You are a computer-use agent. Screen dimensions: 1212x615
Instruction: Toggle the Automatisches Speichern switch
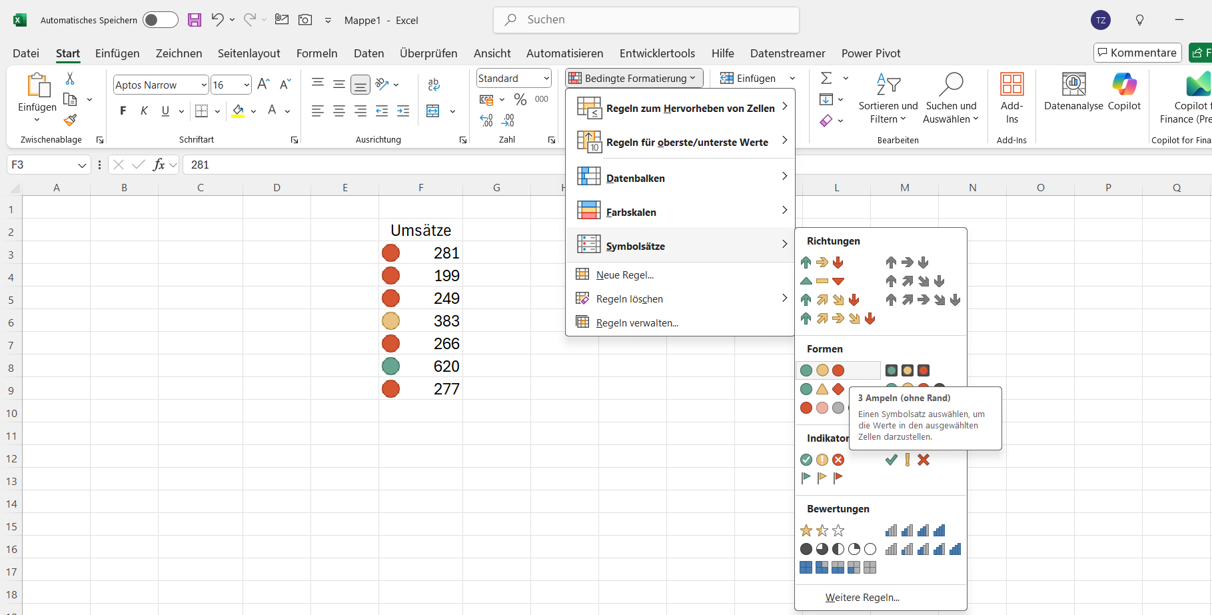[x=160, y=20]
